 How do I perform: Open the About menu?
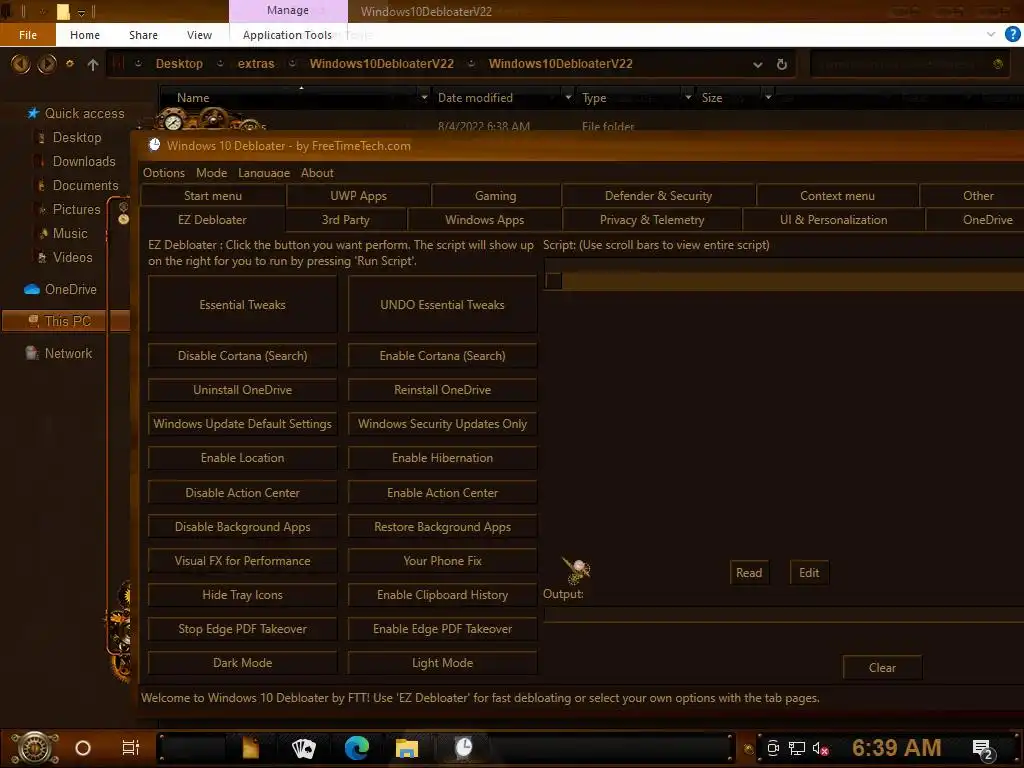click(x=317, y=173)
